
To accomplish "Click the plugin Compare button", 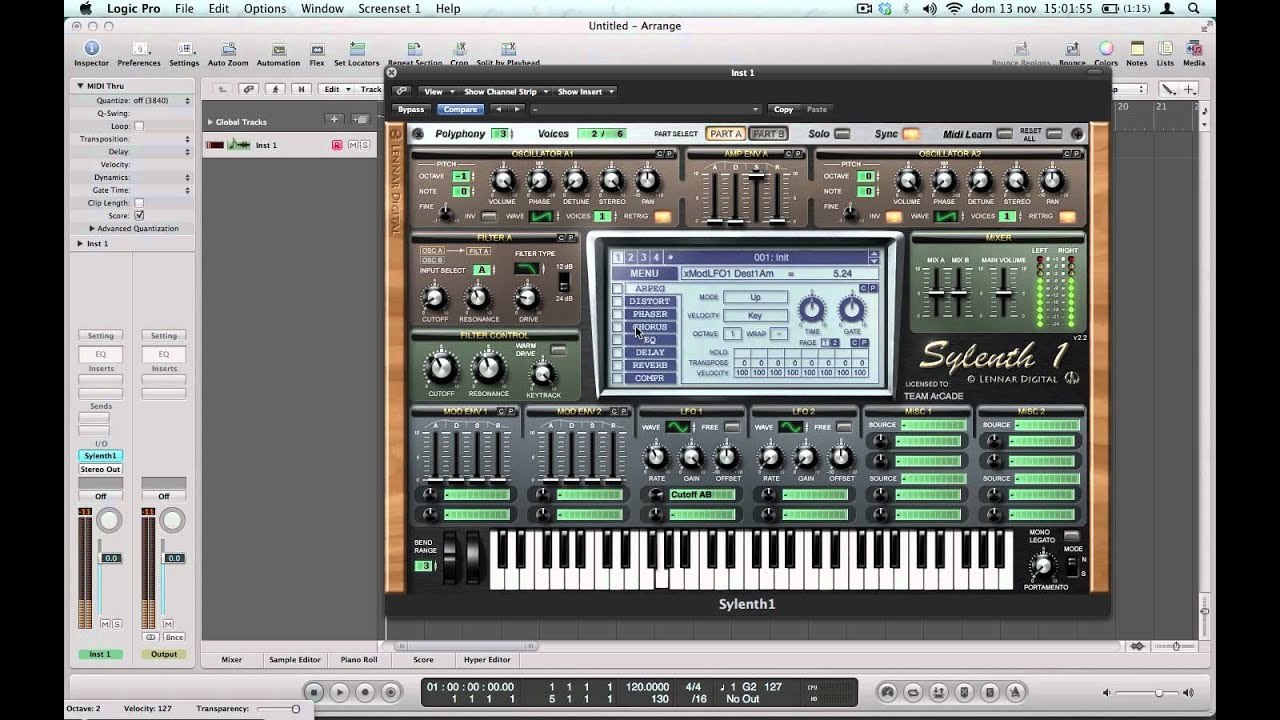I will 460,109.
